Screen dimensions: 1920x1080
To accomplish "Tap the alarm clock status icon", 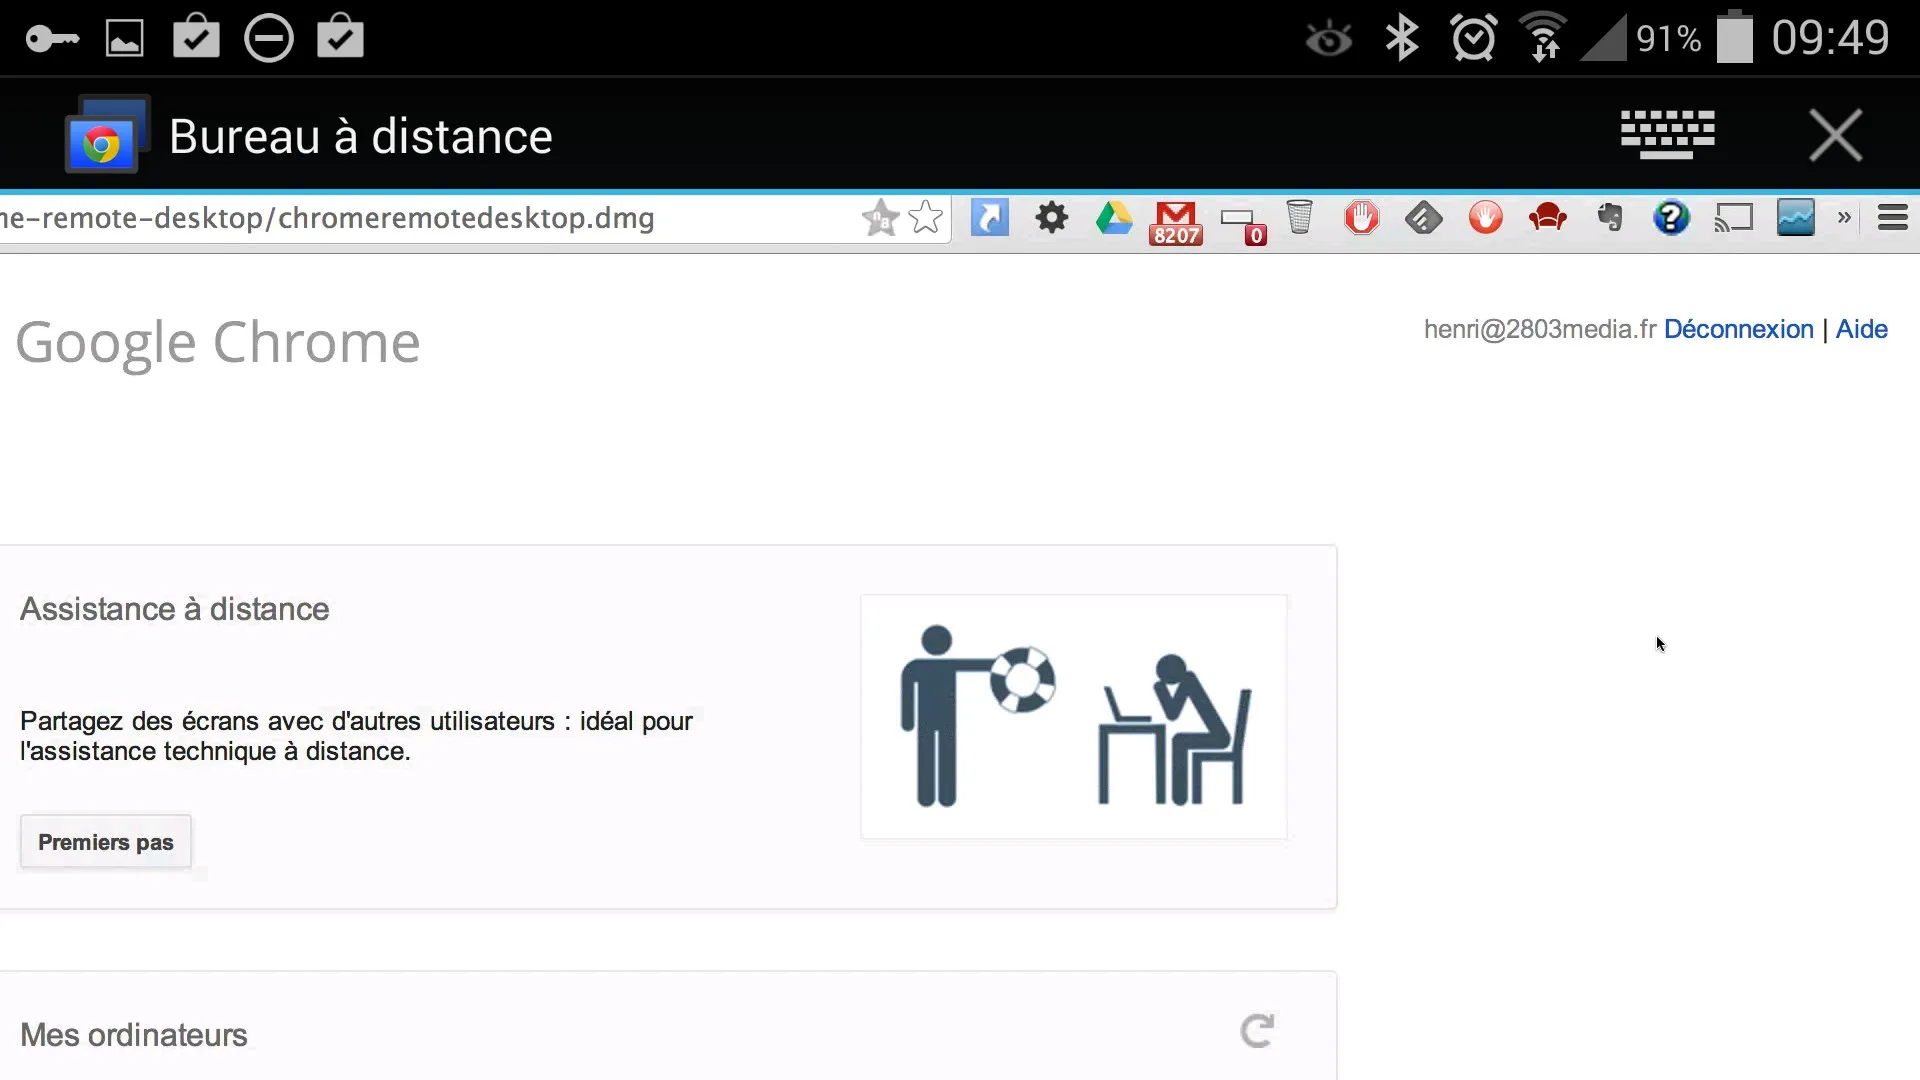I will 1474,38.
